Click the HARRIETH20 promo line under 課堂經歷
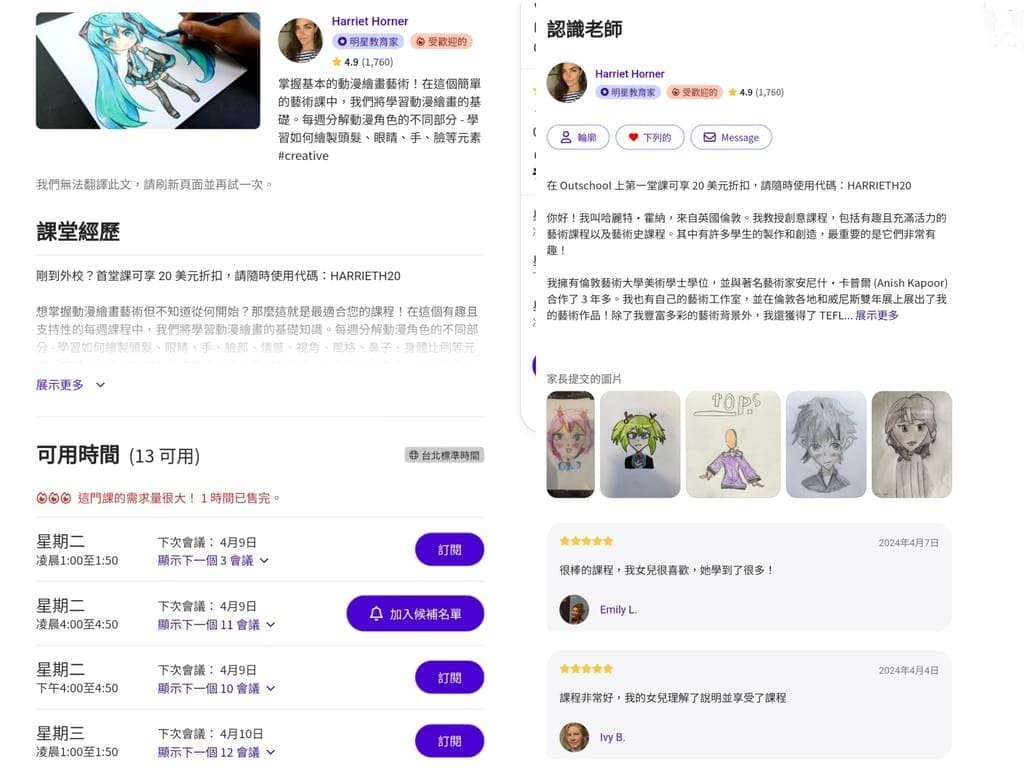This screenshot has width=1024, height=768. pos(218,276)
